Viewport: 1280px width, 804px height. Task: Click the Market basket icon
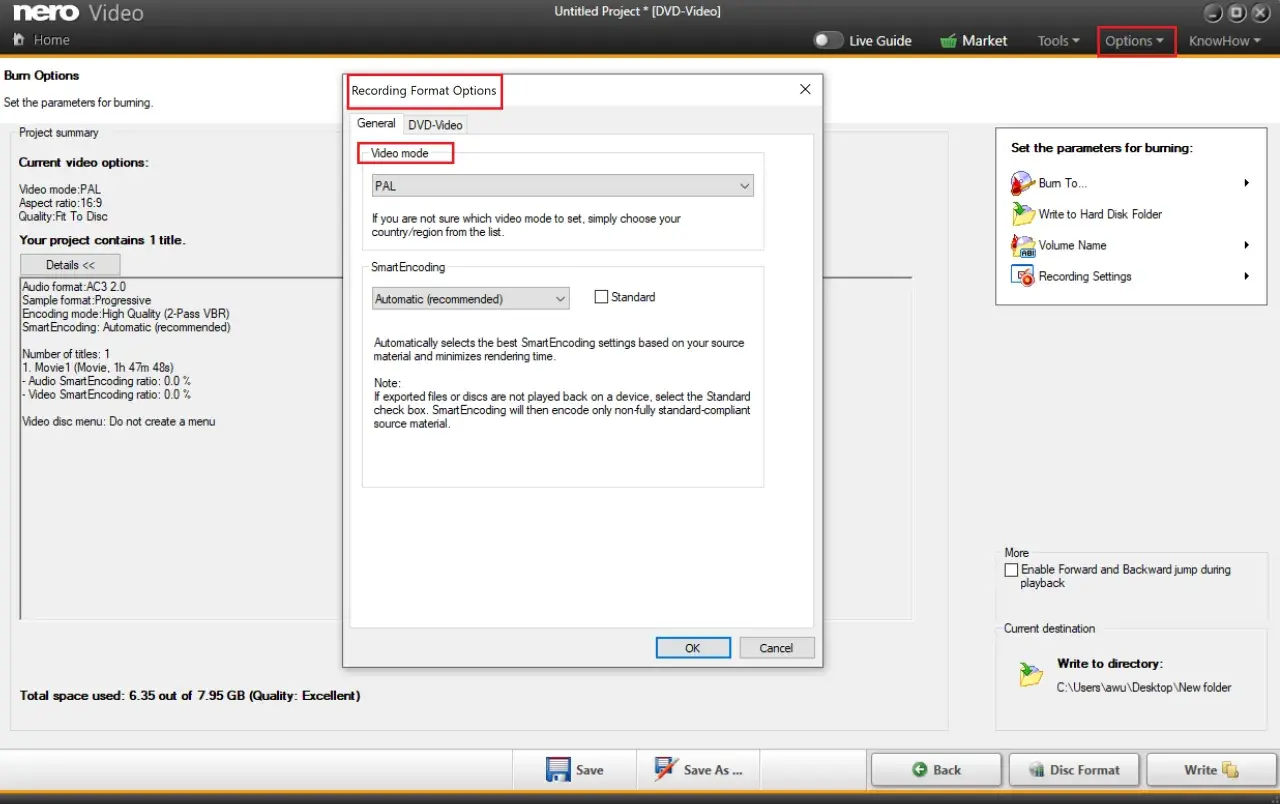click(948, 41)
